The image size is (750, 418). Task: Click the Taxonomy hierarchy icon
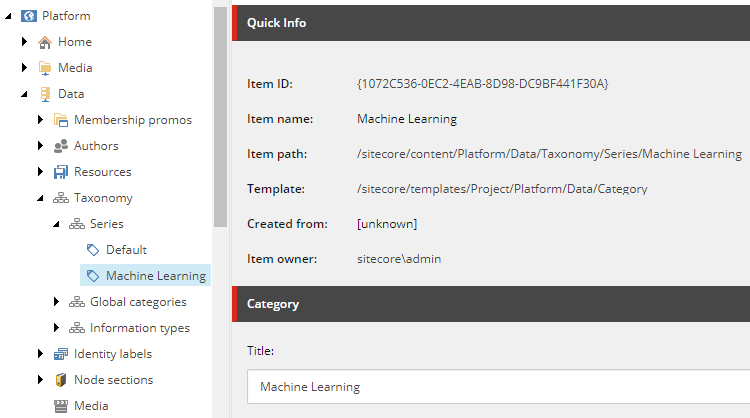60,198
